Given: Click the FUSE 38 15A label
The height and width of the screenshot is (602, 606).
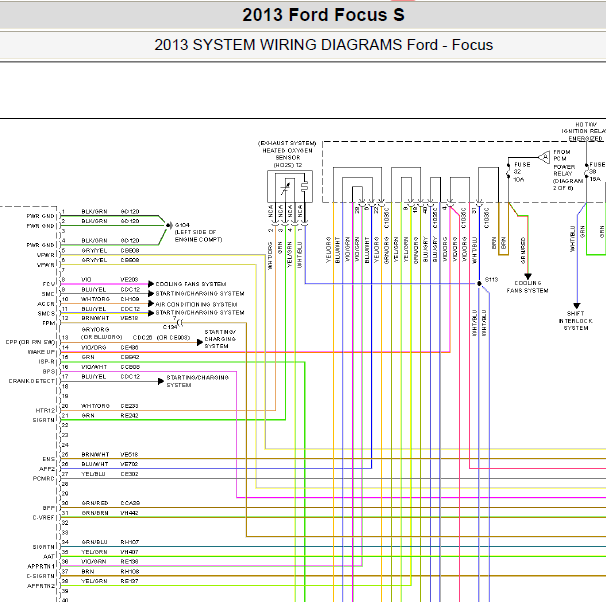Looking at the screenshot, I should click(597, 172).
